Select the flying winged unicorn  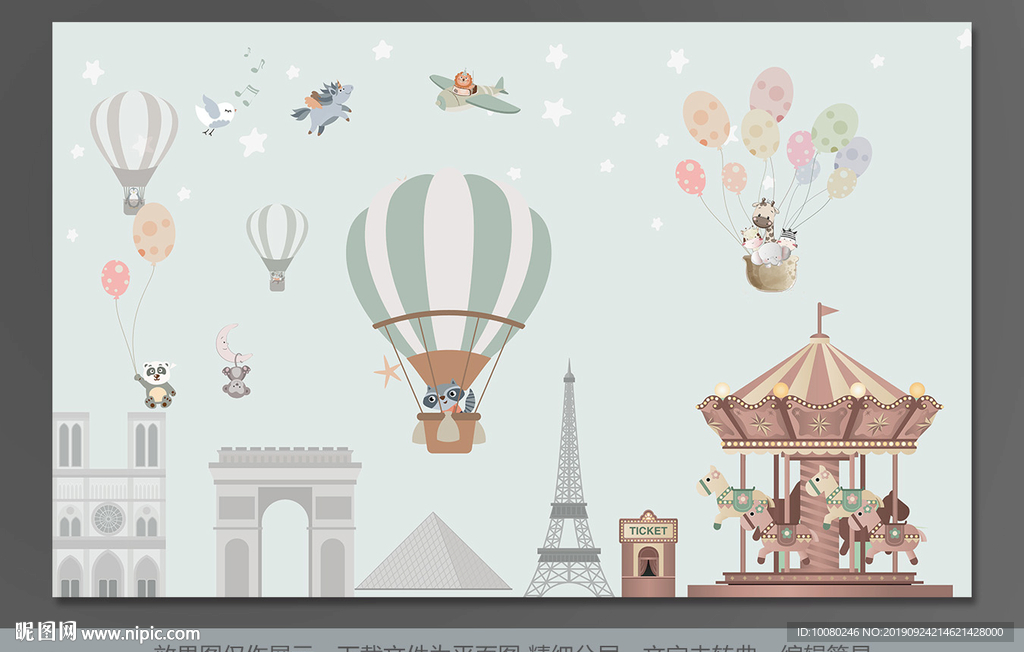click(x=323, y=108)
